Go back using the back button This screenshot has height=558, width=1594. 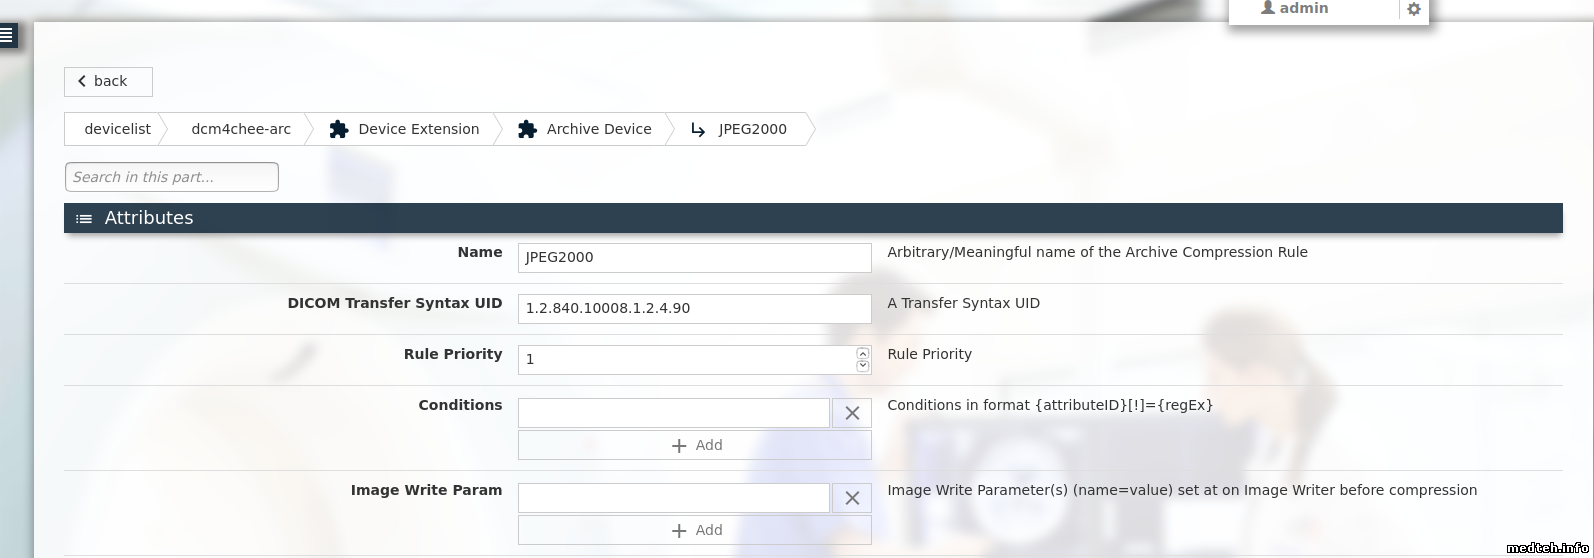[108, 82]
